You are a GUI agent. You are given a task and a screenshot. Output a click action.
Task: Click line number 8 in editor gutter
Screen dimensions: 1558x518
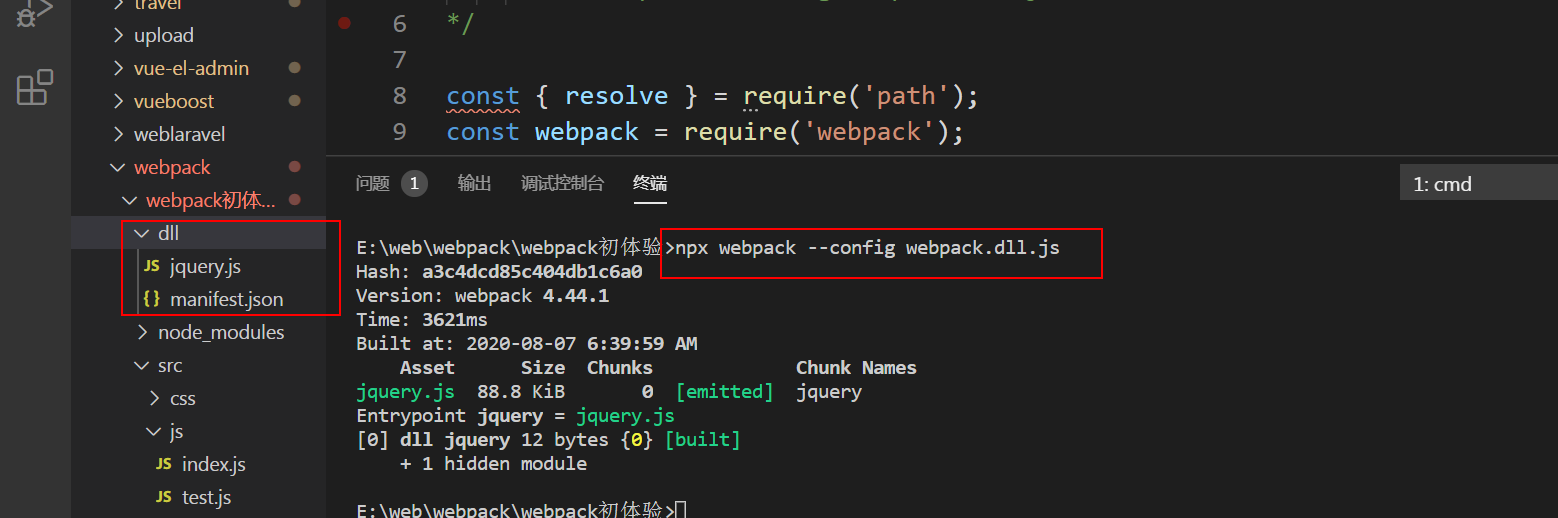(x=400, y=96)
